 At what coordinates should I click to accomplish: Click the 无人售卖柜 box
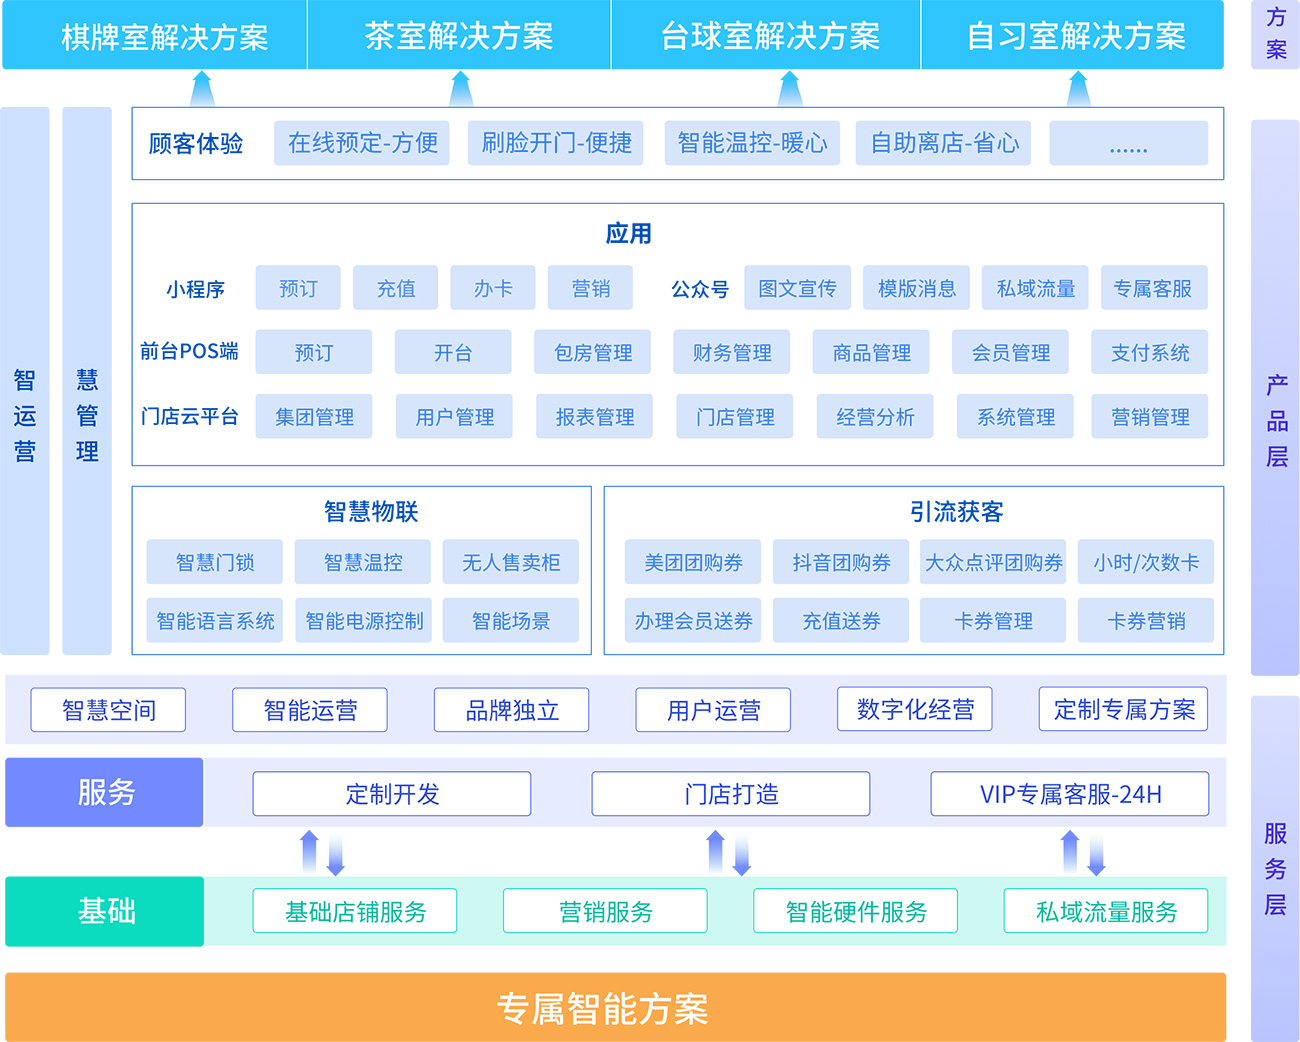coord(511,562)
